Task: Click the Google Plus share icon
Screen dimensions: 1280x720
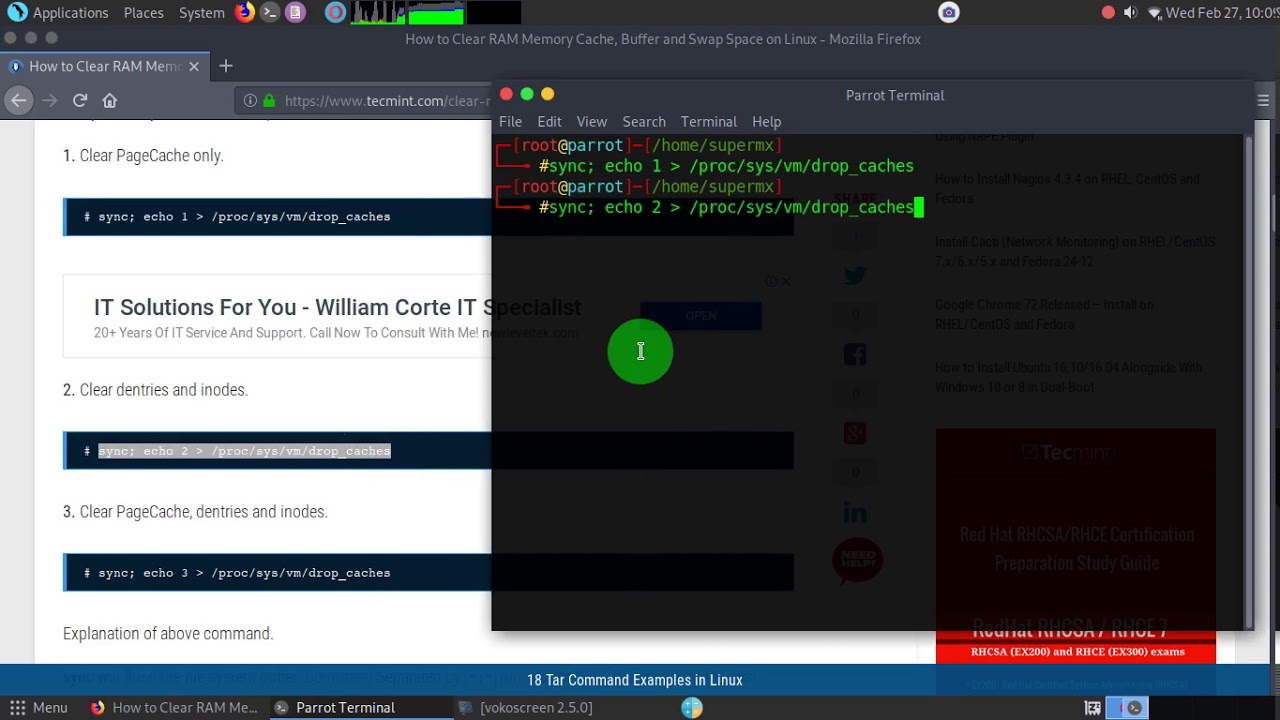Action: click(855, 433)
